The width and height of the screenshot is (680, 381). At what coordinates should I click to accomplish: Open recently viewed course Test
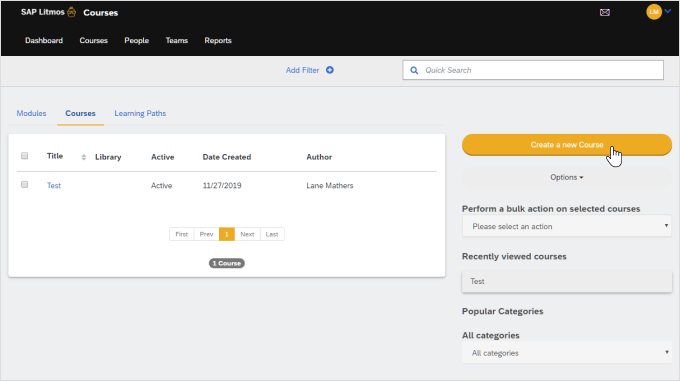(x=566, y=281)
